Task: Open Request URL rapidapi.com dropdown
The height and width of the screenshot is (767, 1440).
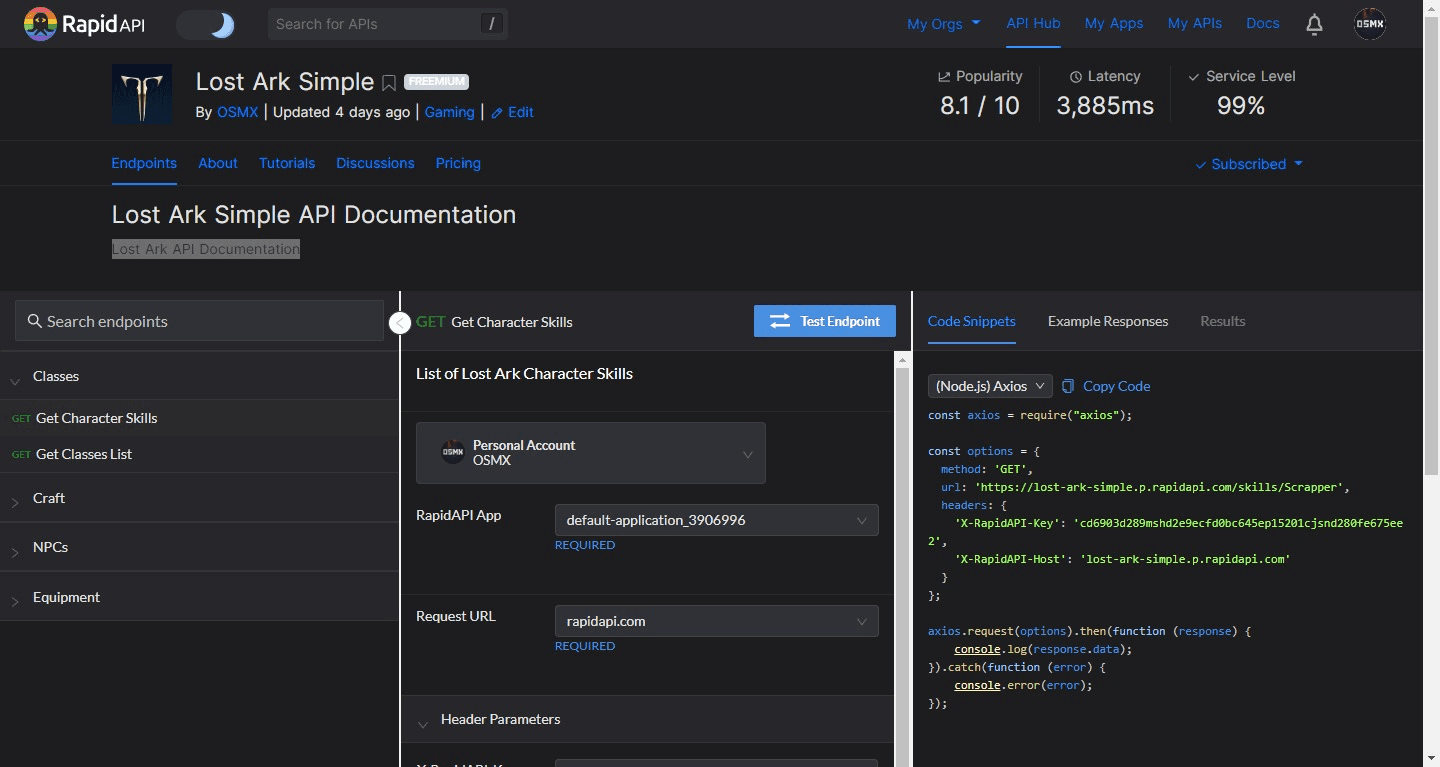Action: [717, 621]
